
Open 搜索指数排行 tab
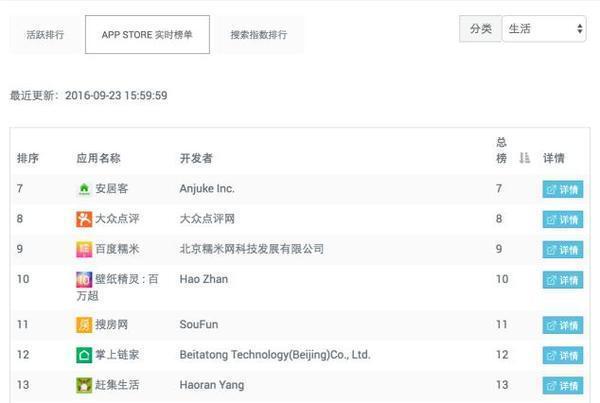coord(259,35)
